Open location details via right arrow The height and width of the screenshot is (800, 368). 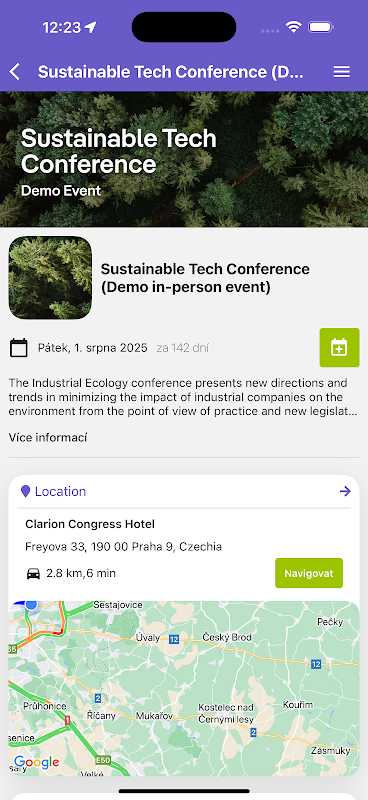(345, 491)
